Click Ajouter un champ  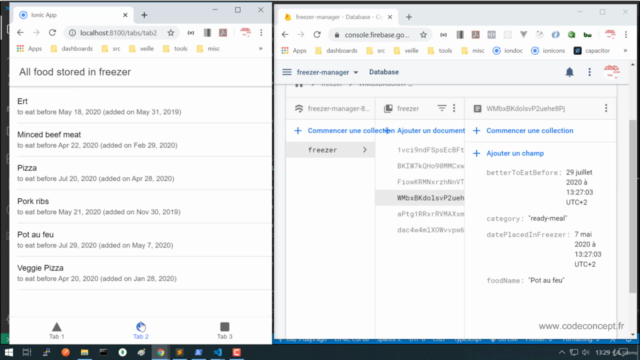click(x=508, y=153)
